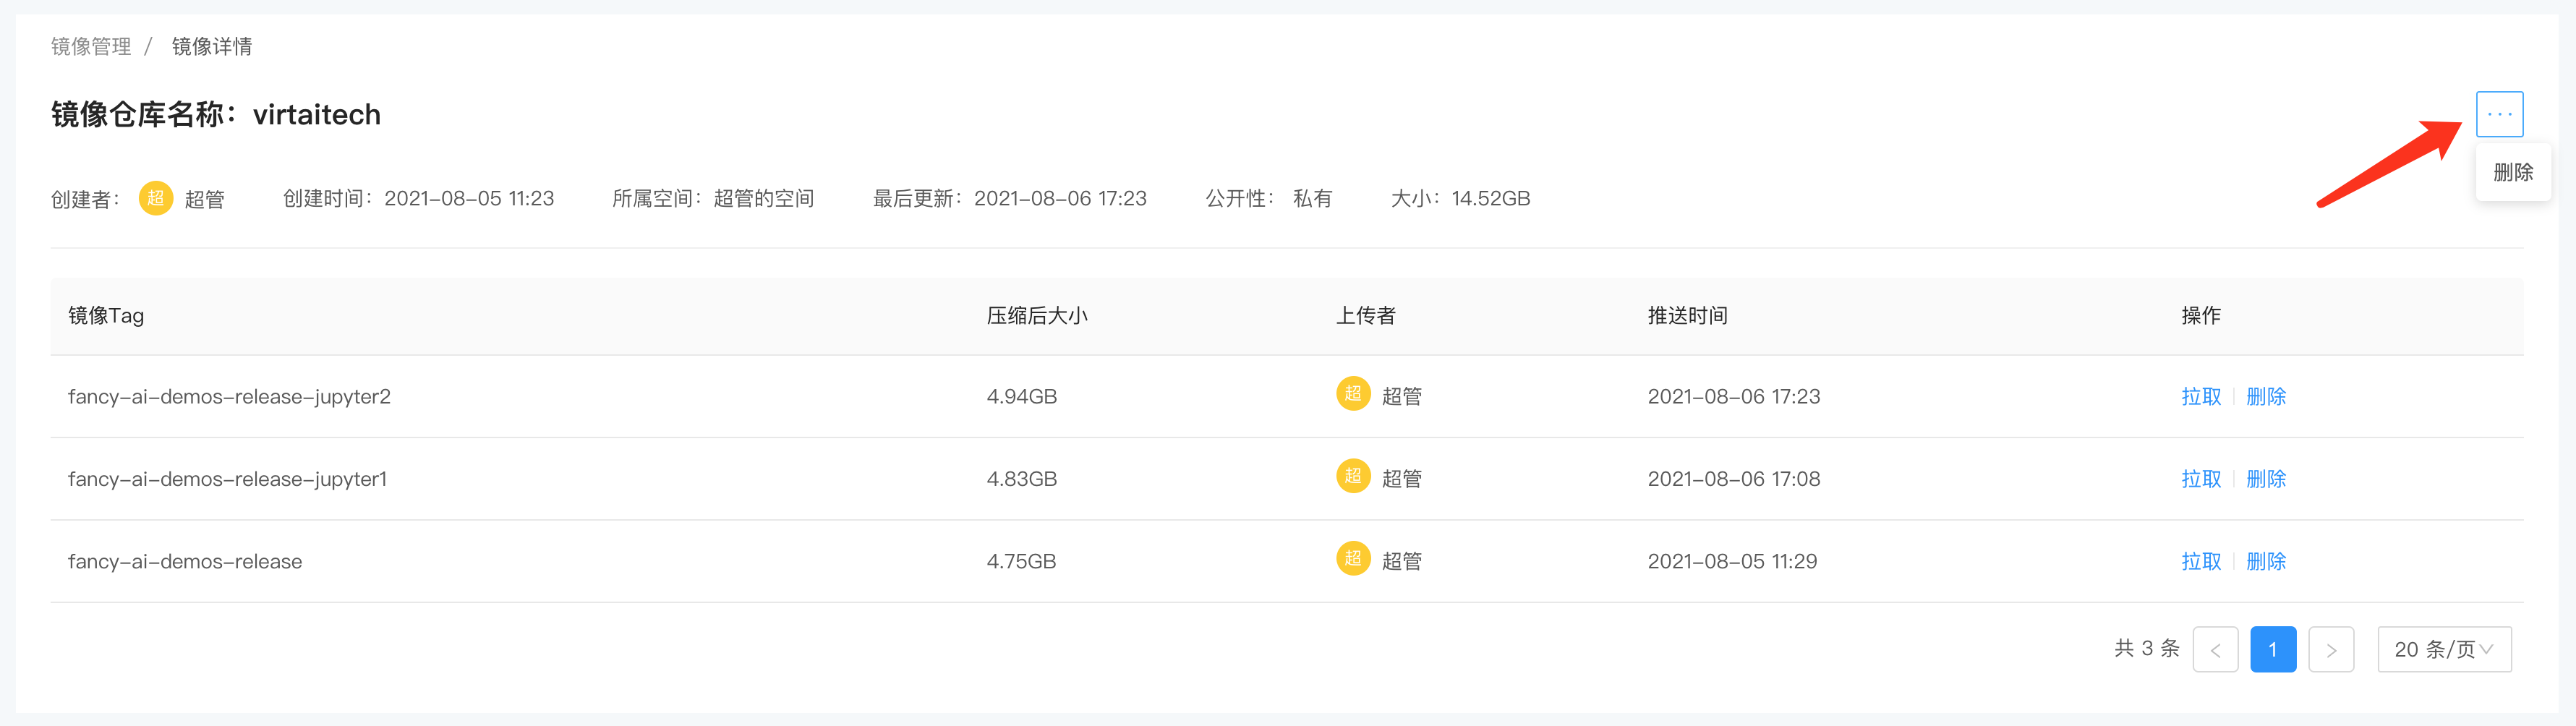This screenshot has width=2576, height=726.
Task: Click uploader avatar in the jupyter2 row
Action: [x=1352, y=394]
